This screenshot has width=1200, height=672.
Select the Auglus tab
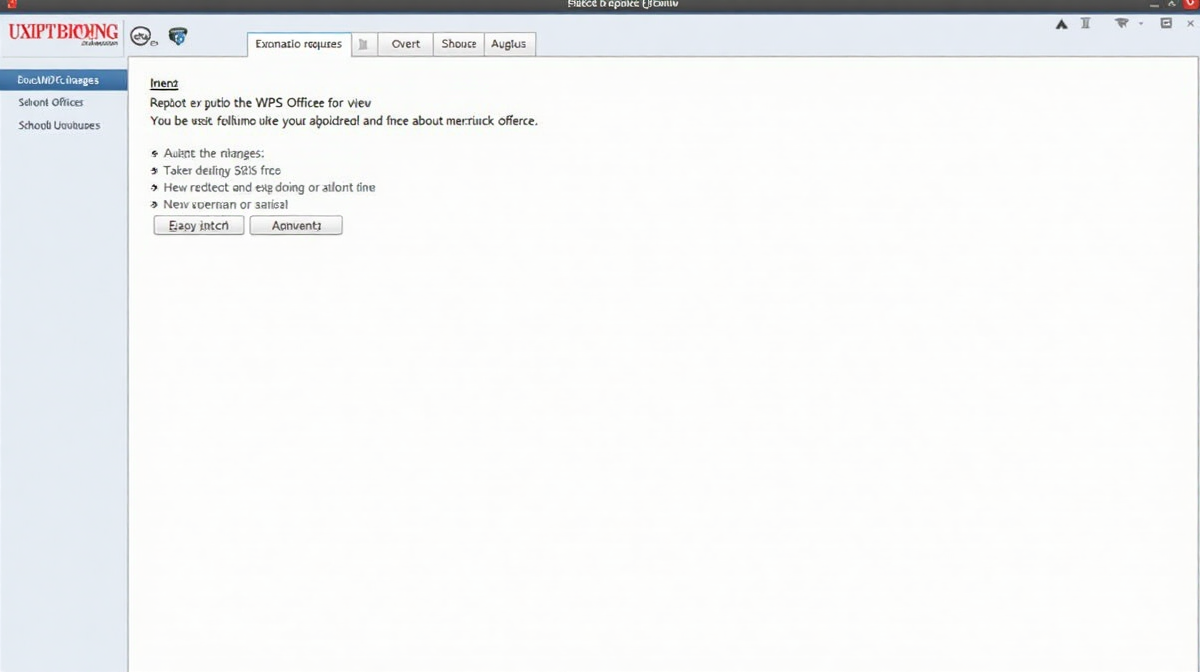[509, 44]
